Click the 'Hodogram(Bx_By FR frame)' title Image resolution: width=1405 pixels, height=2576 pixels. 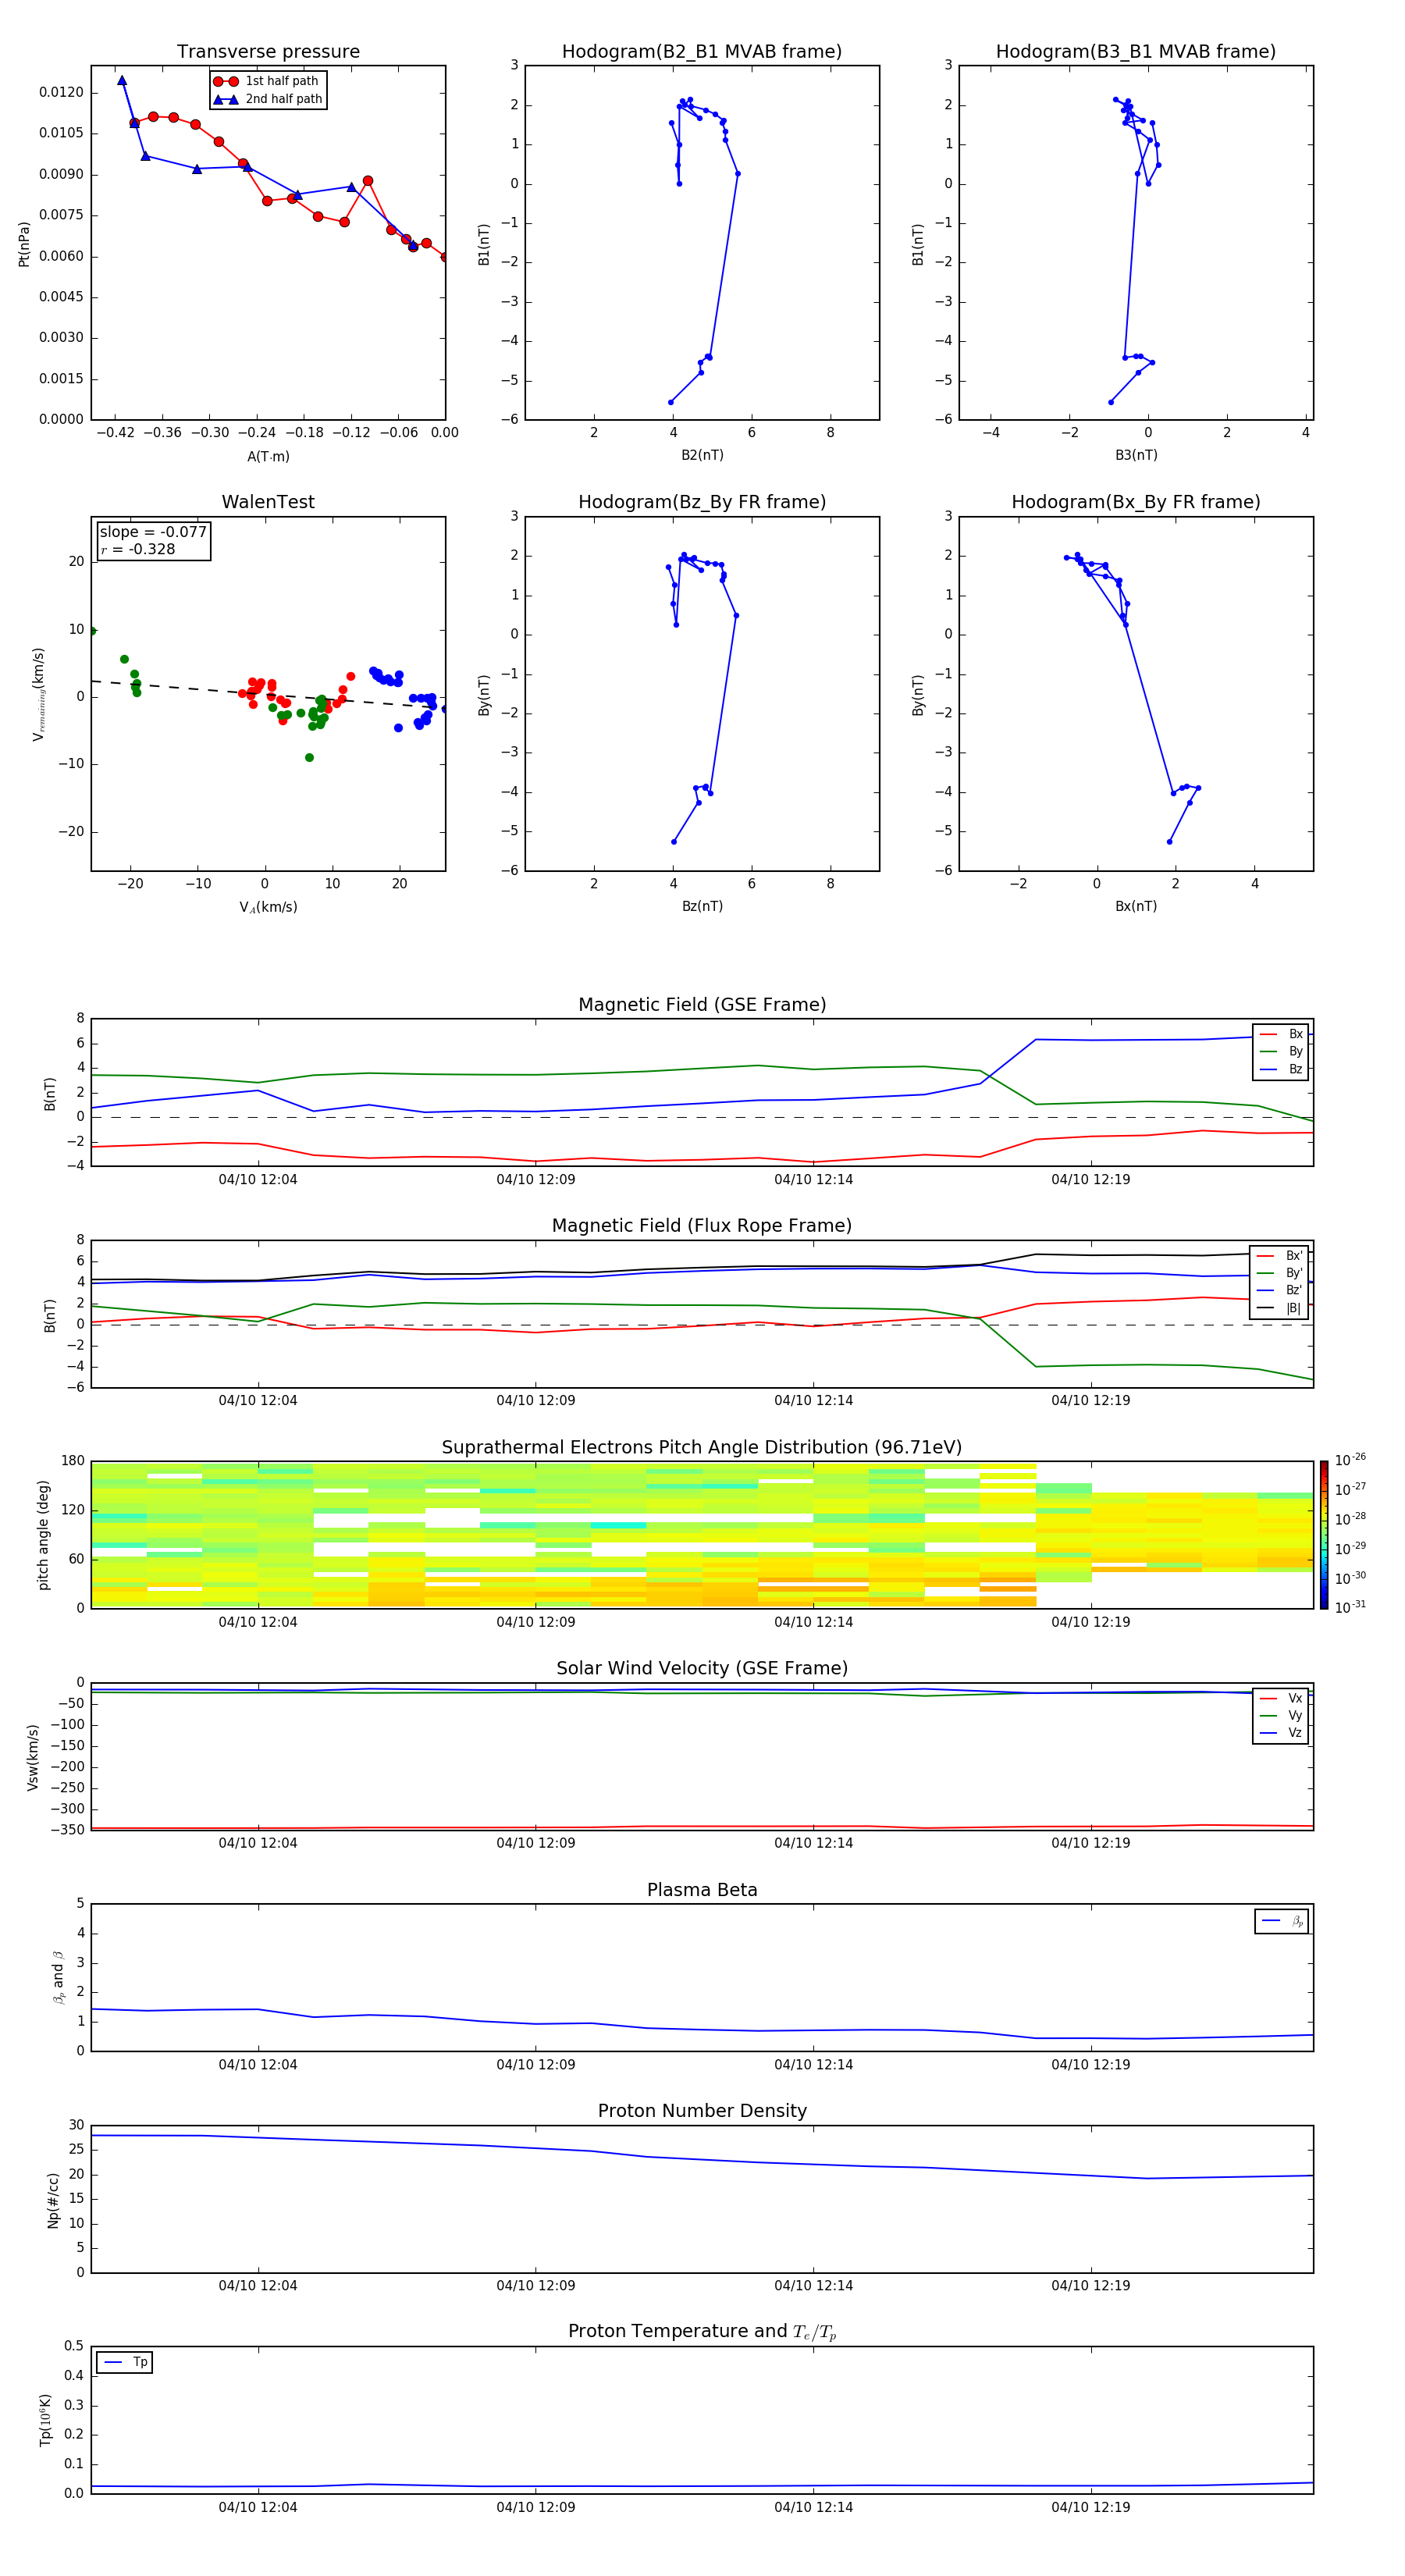coord(1136,502)
